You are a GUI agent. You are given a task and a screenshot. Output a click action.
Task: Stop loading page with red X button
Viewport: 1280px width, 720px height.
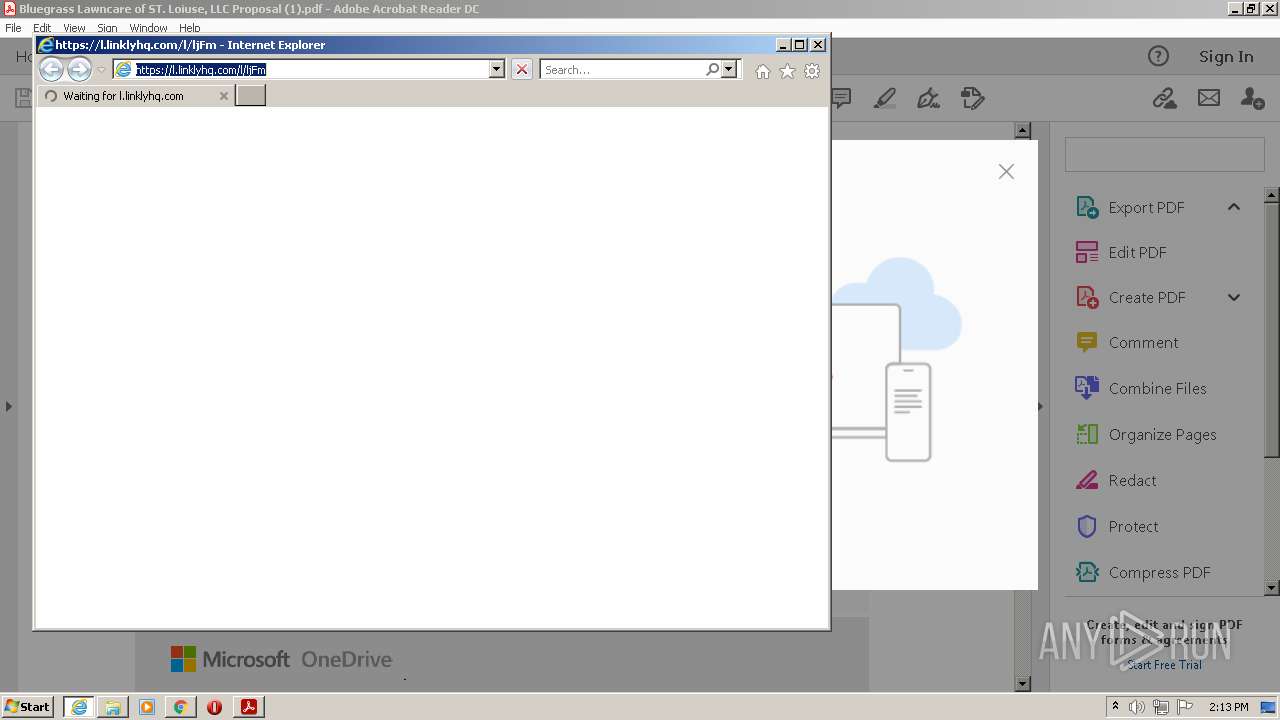522,70
